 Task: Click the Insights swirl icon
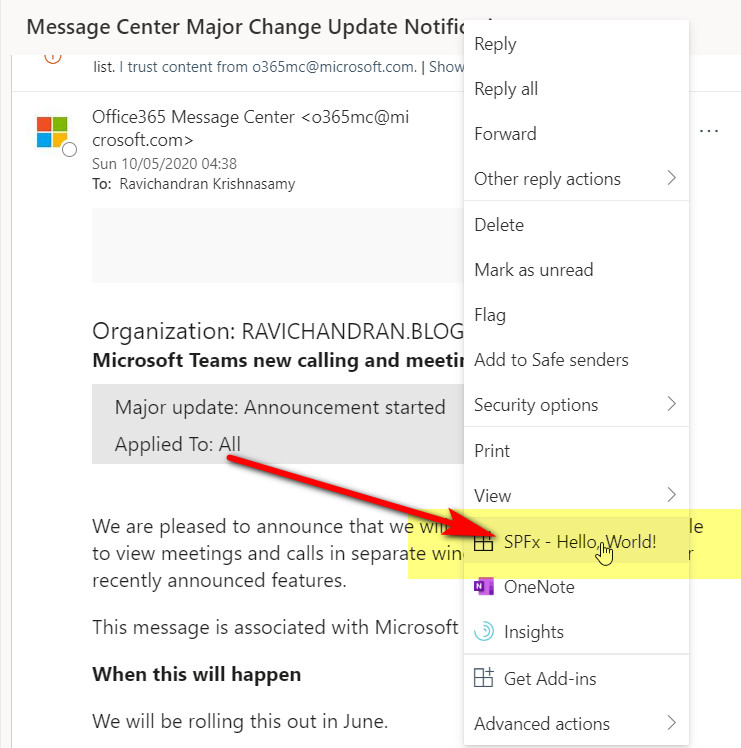click(484, 632)
